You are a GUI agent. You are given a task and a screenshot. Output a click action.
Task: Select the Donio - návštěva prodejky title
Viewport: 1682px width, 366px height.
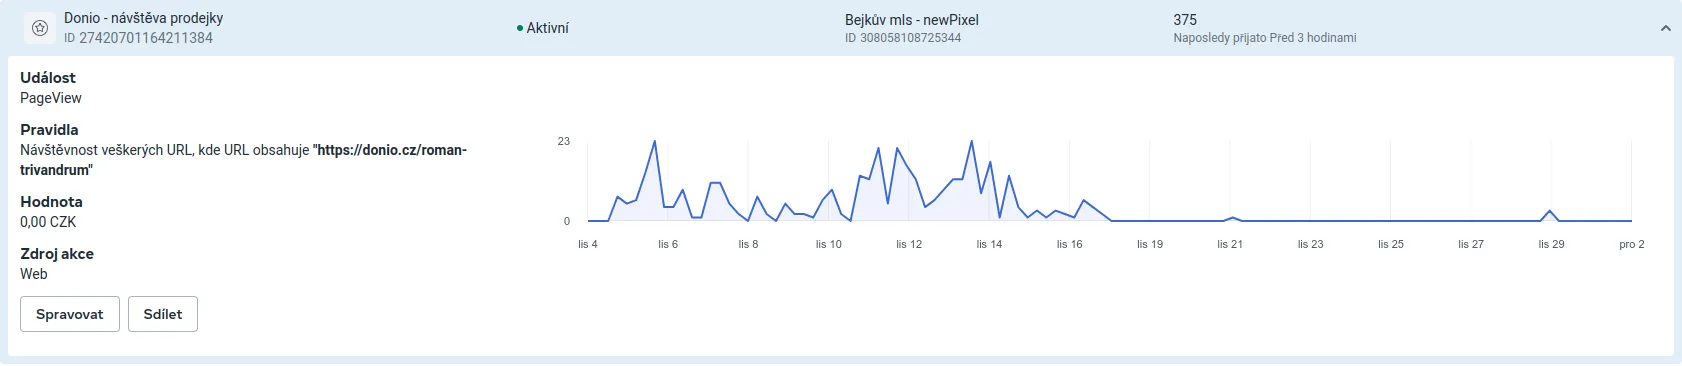144,18
